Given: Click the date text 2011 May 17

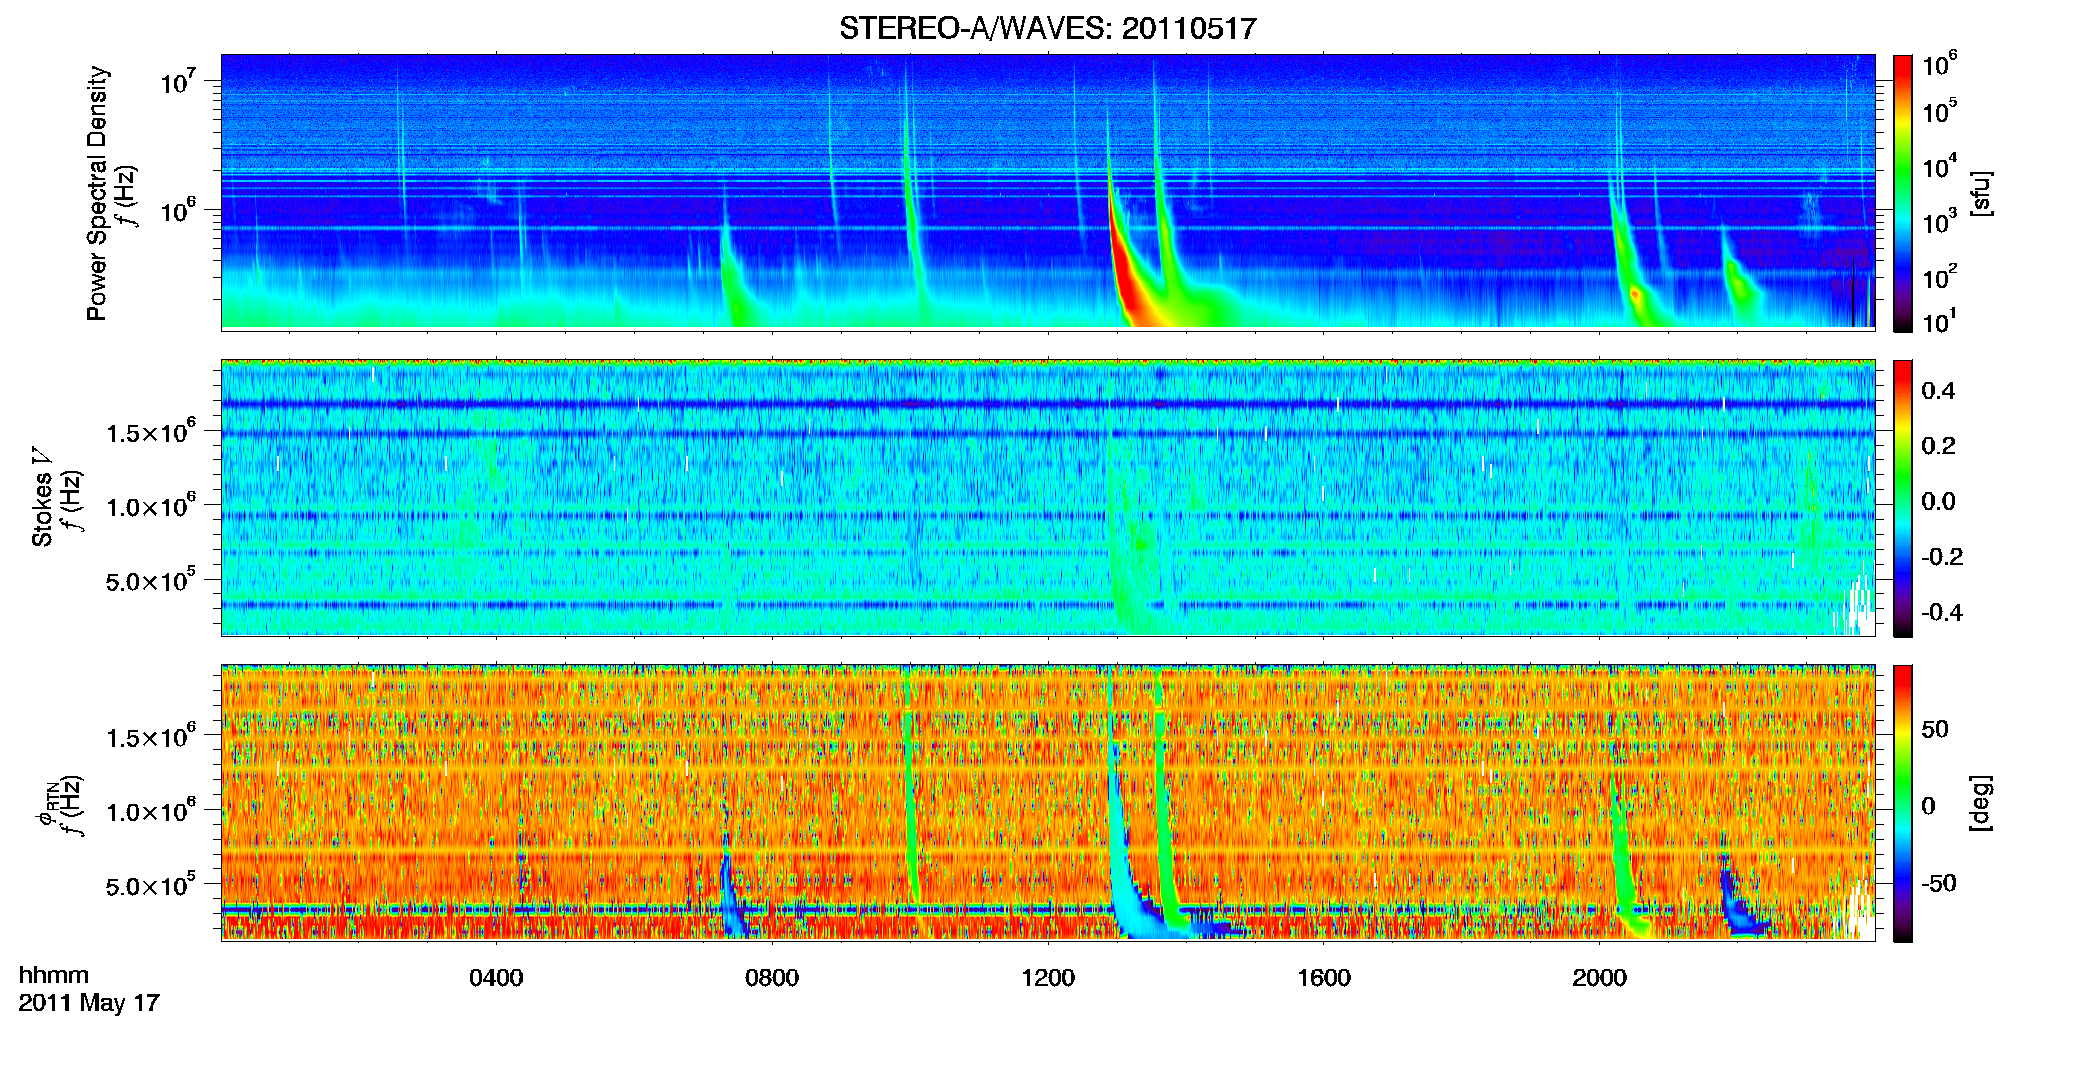Looking at the screenshot, I should pos(89,1003).
